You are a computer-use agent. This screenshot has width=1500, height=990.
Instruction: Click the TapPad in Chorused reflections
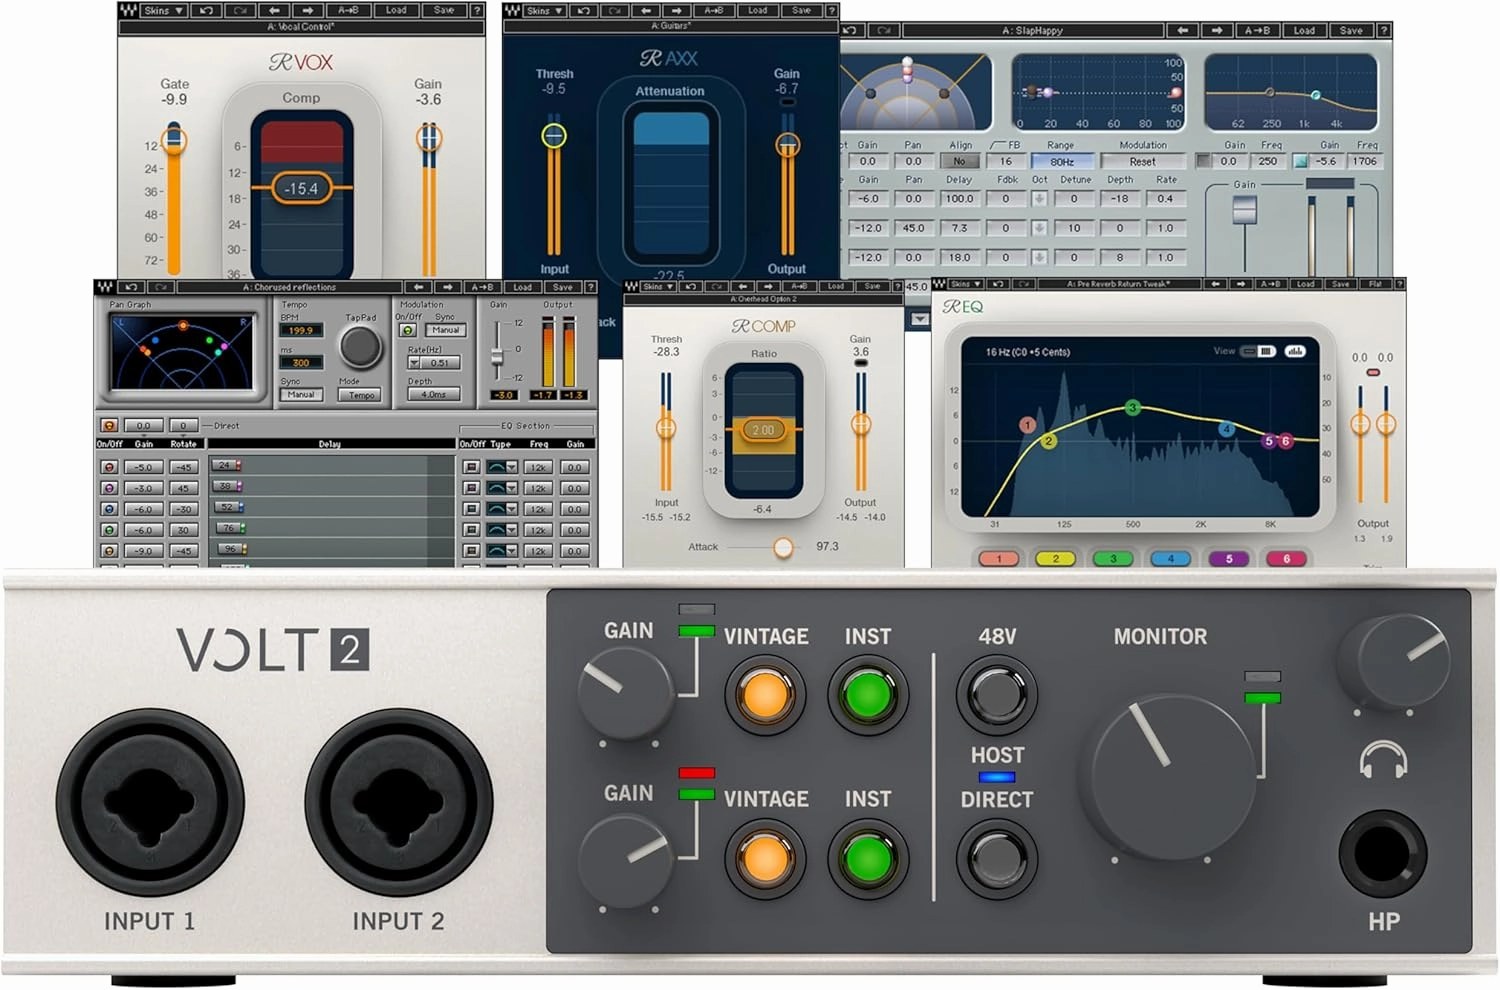(x=360, y=346)
